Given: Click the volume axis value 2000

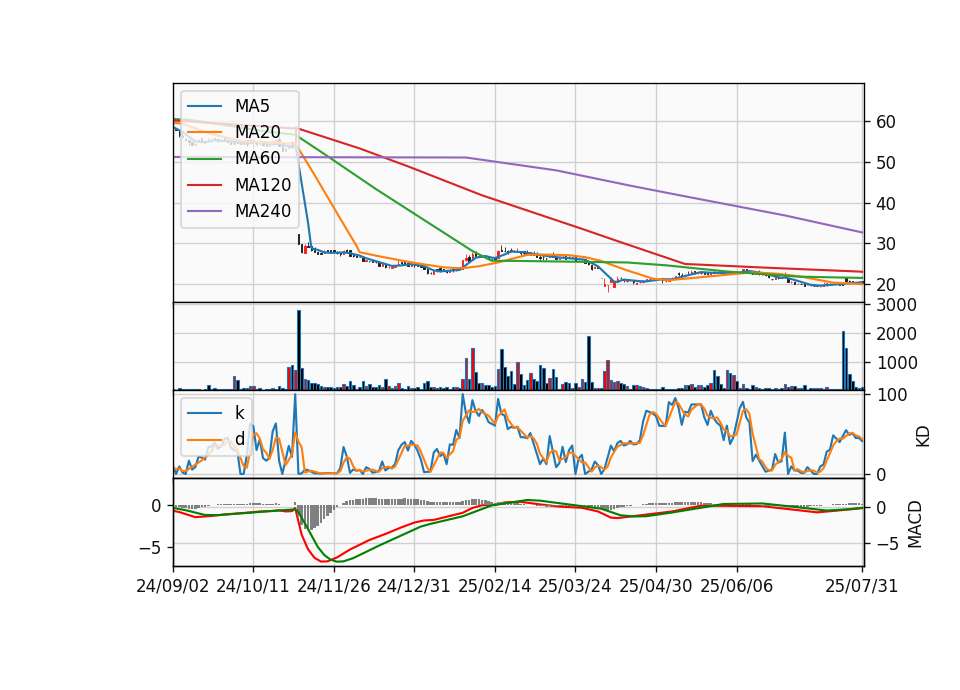Looking at the screenshot, I should click(896, 334).
